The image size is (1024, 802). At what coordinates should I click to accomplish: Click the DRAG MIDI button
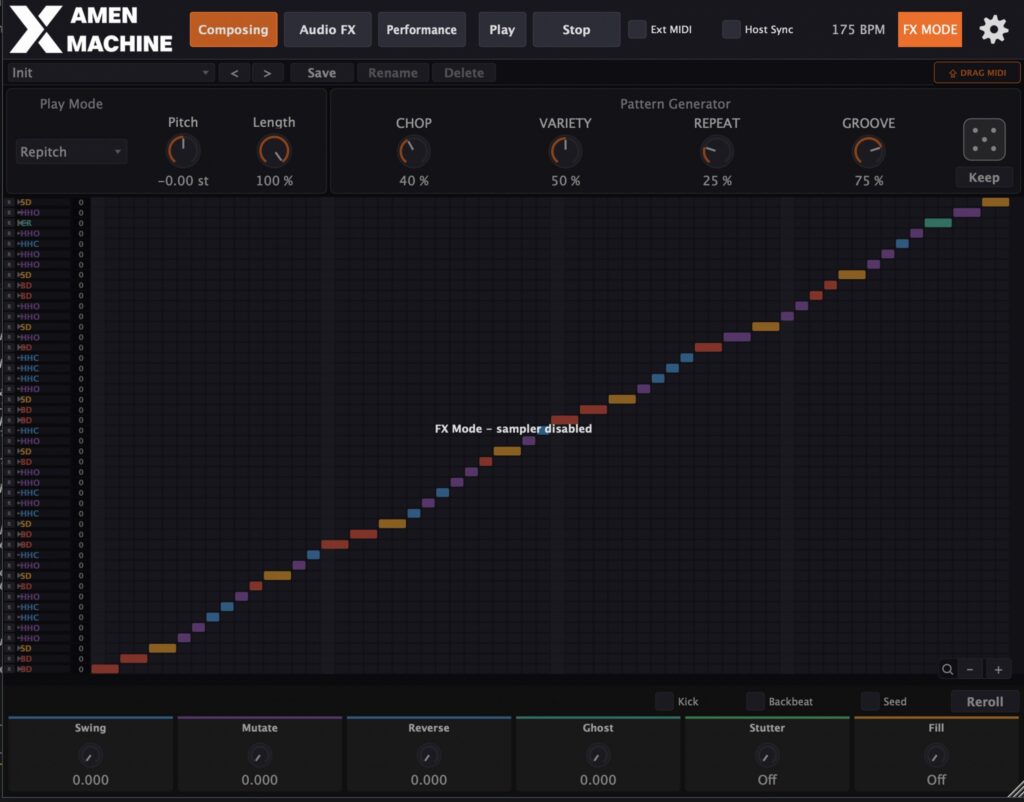coord(976,72)
